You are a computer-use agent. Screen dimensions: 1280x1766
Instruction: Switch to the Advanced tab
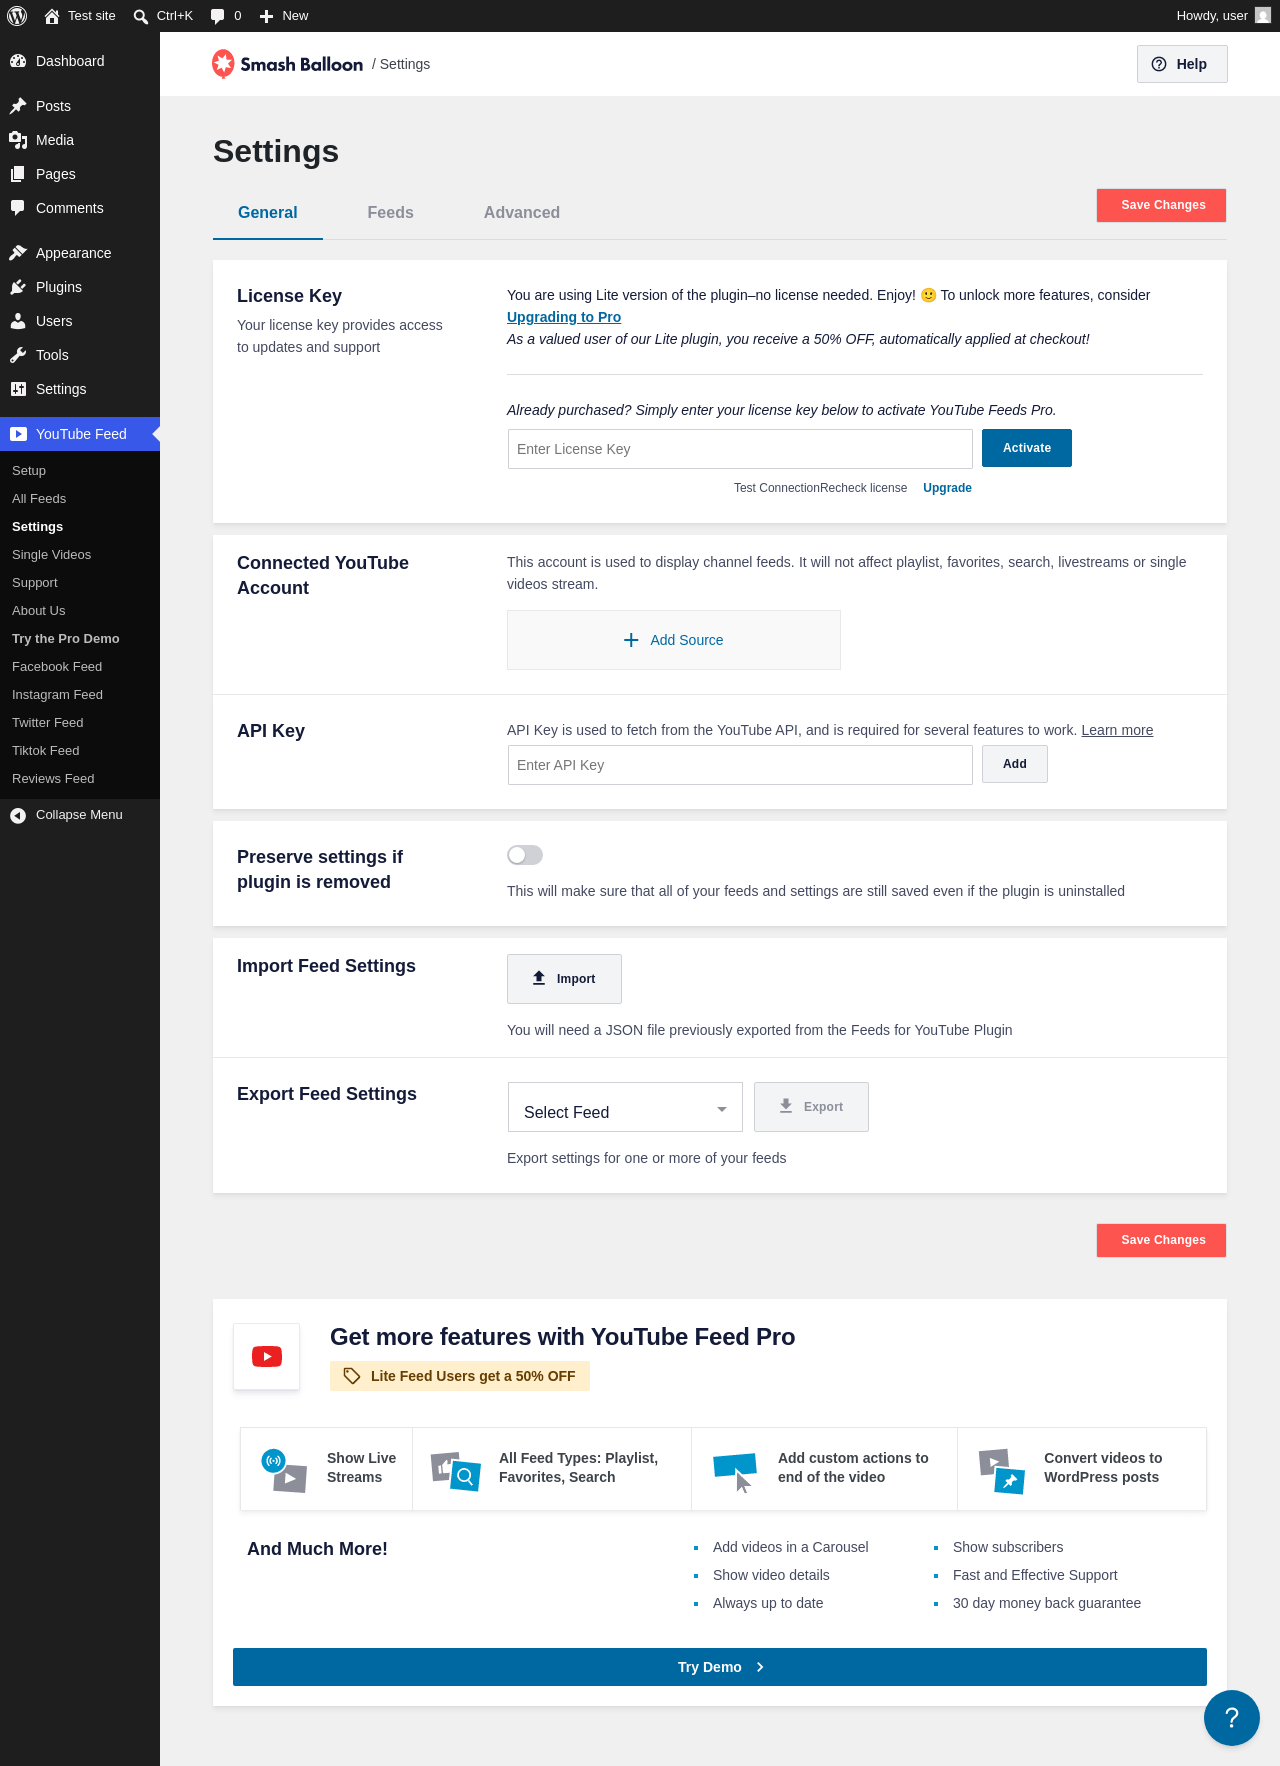[522, 213]
